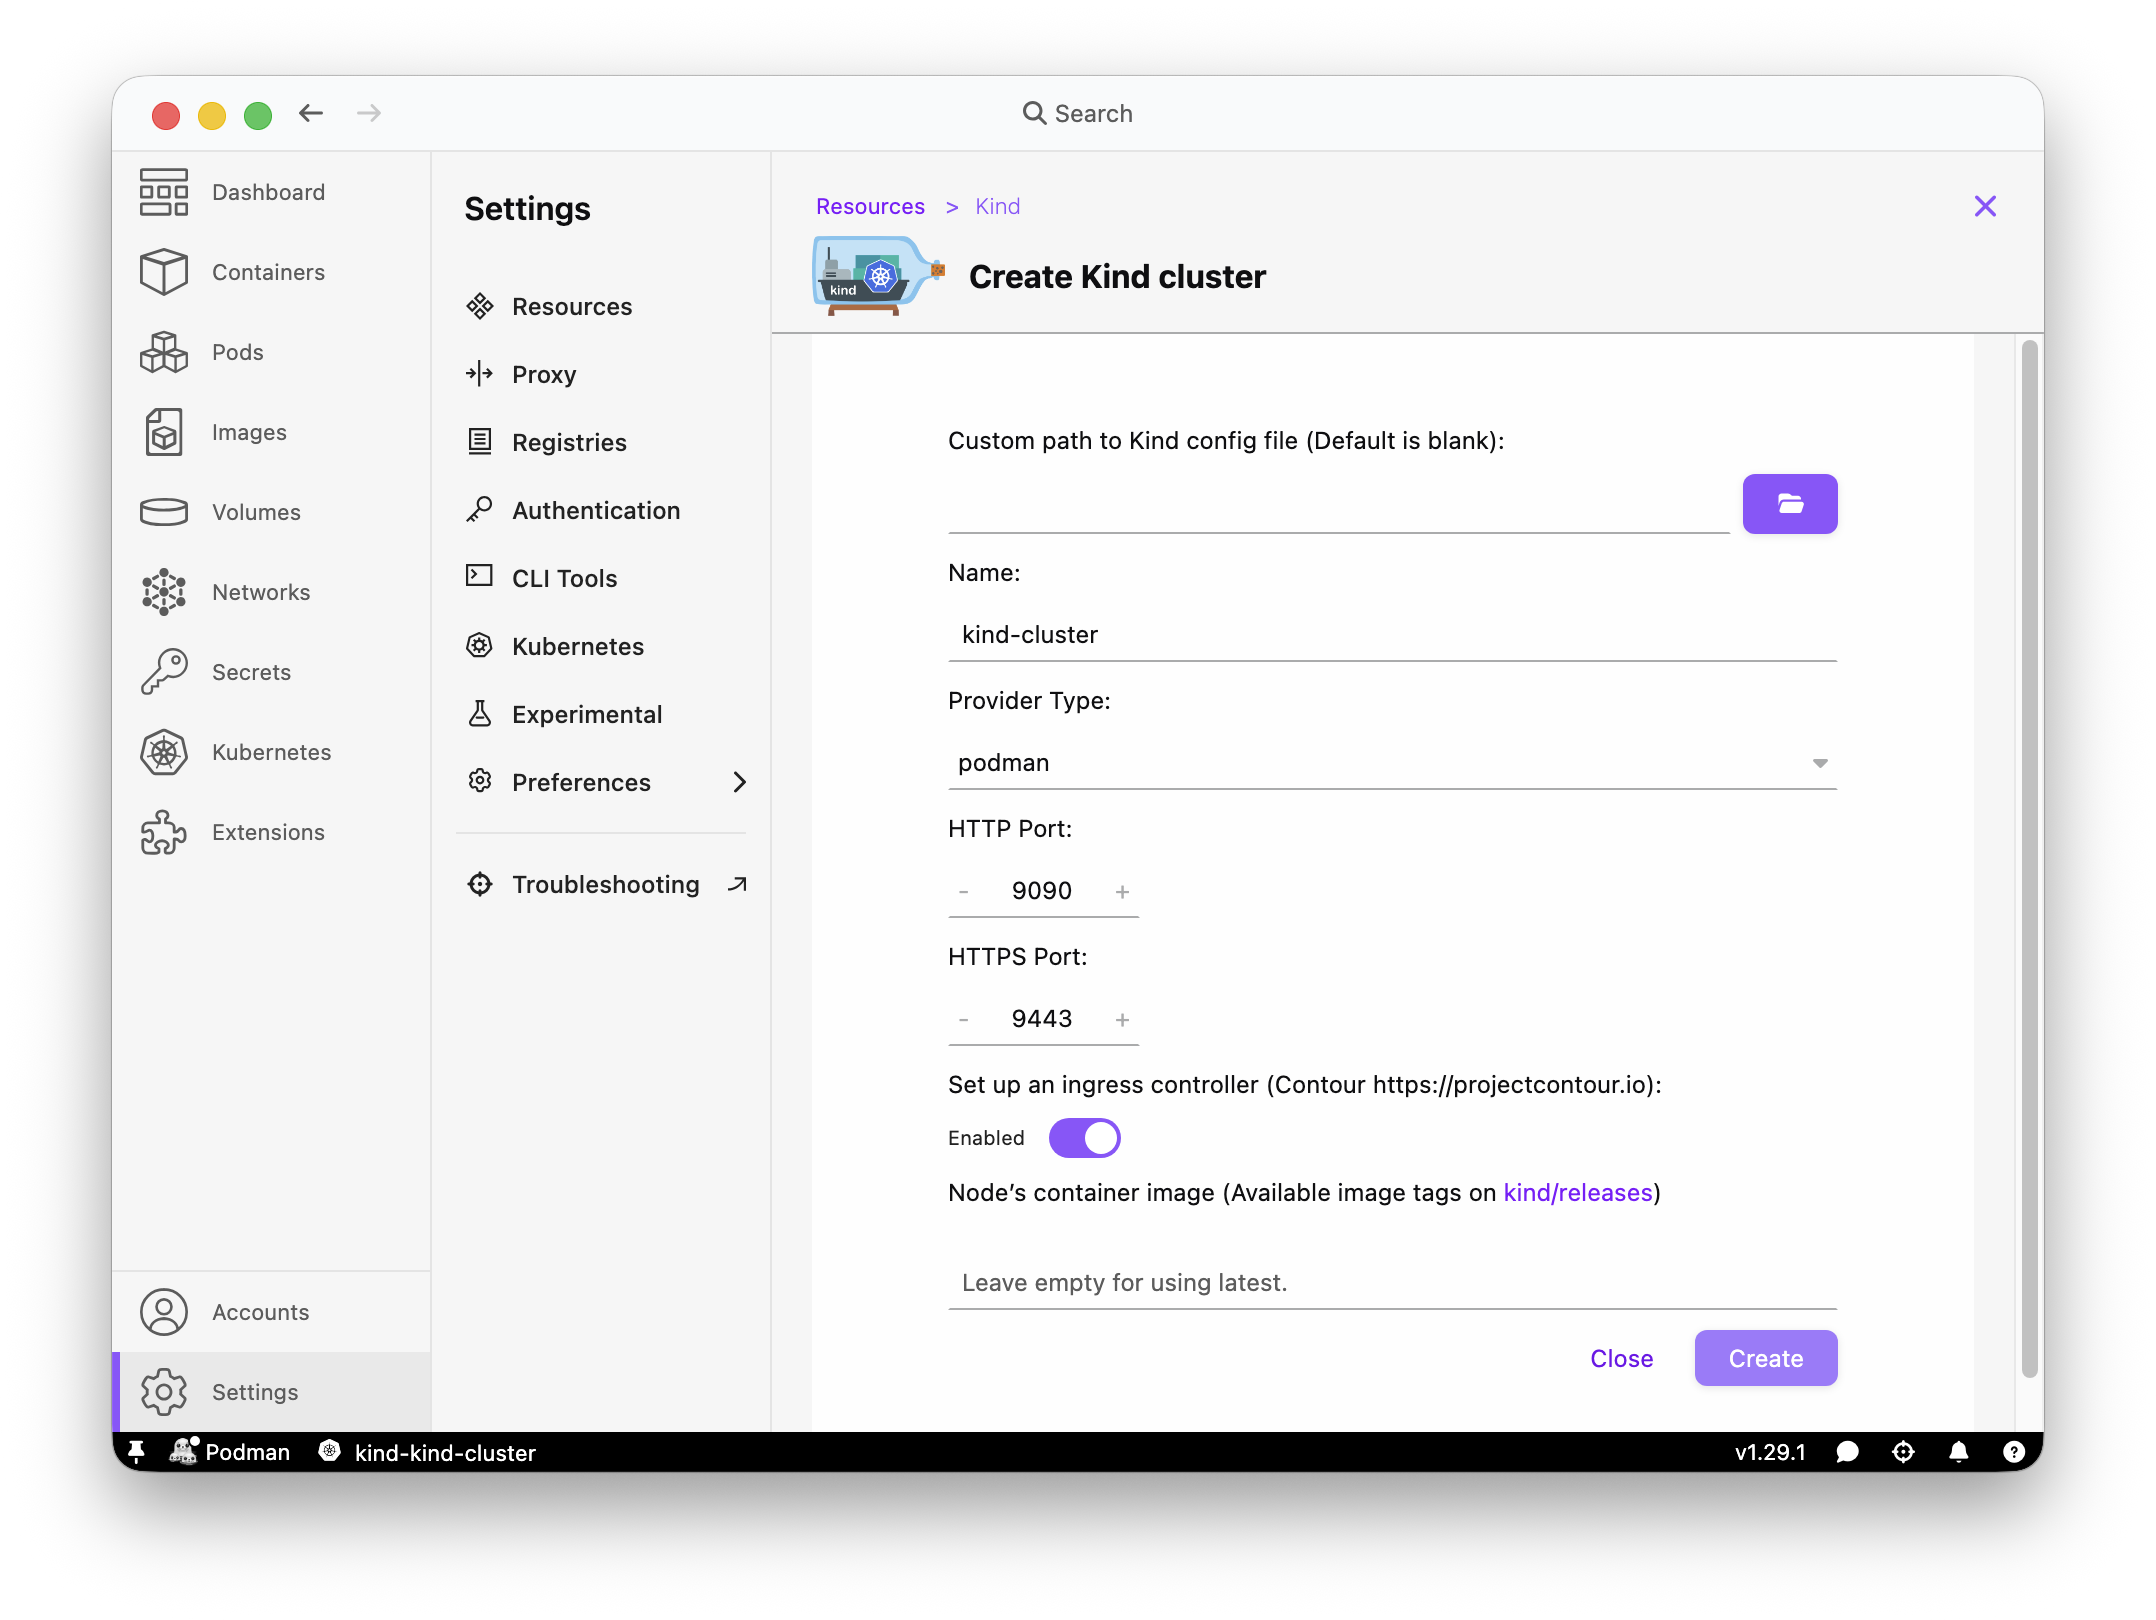This screenshot has height=1620, width=2156.
Task: Select Authentication in Settings menu
Action: point(601,510)
